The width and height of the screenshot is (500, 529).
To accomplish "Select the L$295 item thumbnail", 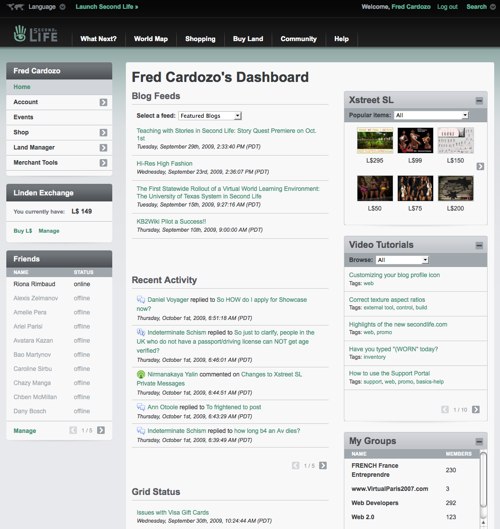I will (375, 140).
